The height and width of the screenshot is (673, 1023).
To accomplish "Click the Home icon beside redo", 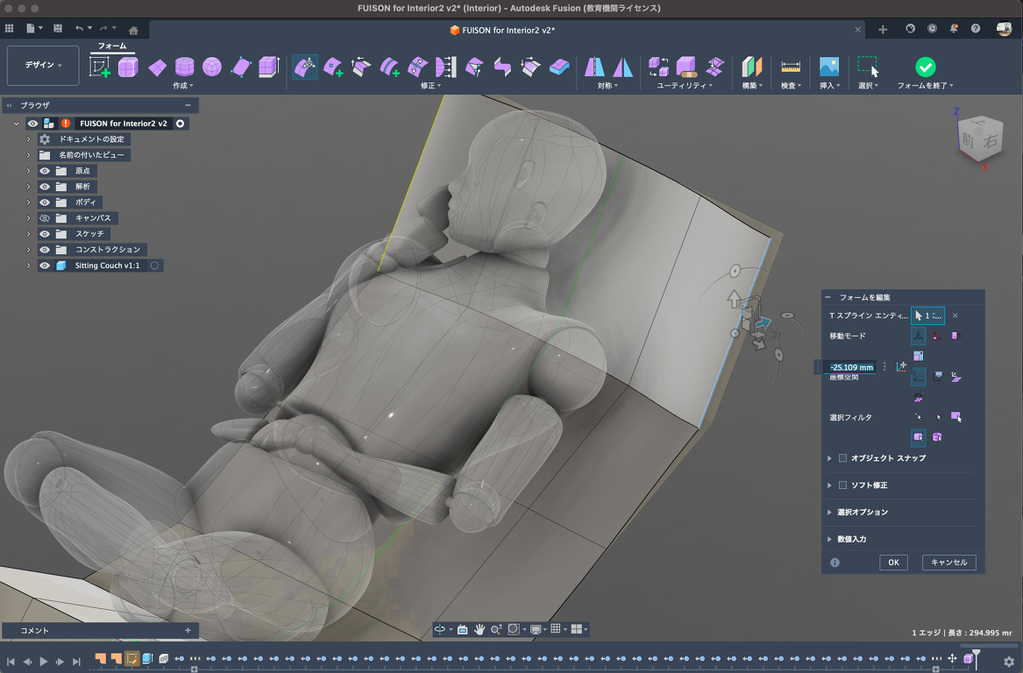I will [x=133, y=29].
